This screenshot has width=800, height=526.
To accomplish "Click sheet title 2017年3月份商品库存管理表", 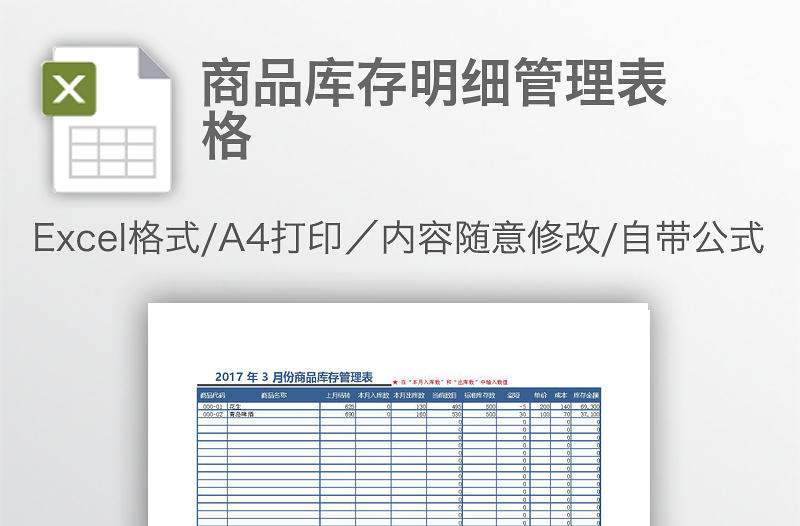I will (294, 377).
